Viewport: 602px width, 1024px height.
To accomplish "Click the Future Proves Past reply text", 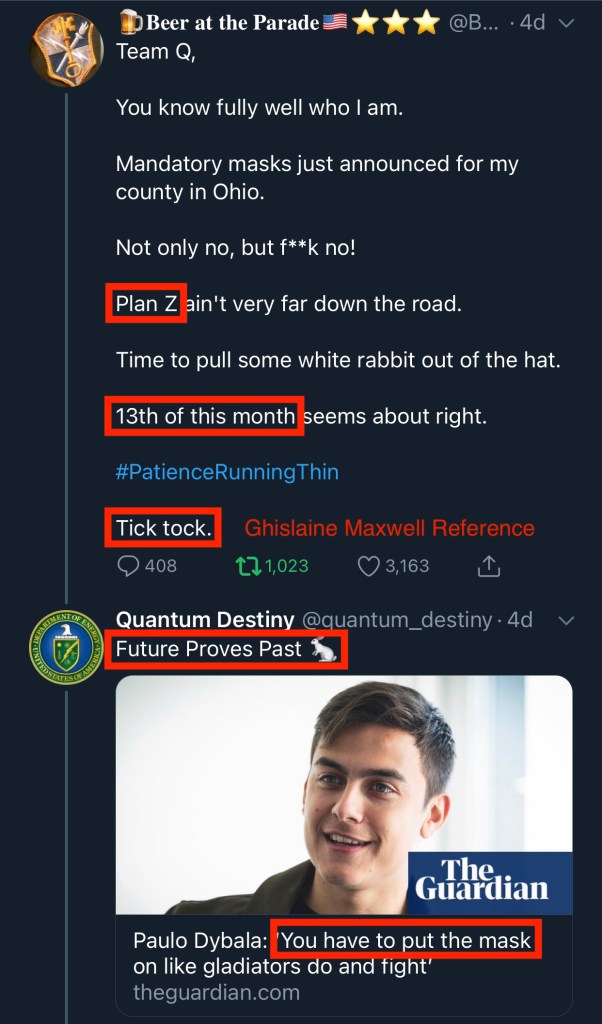I will pos(208,650).
